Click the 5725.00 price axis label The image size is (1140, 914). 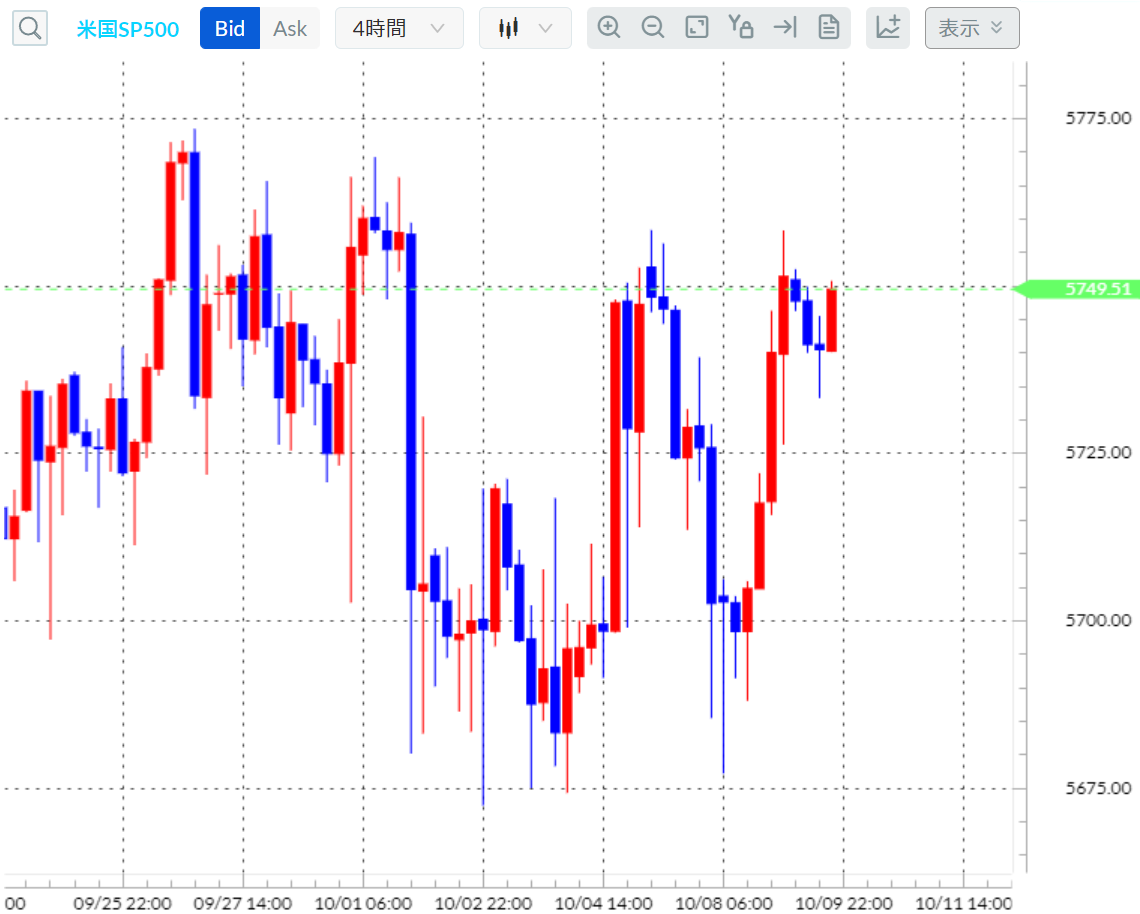click(1099, 452)
